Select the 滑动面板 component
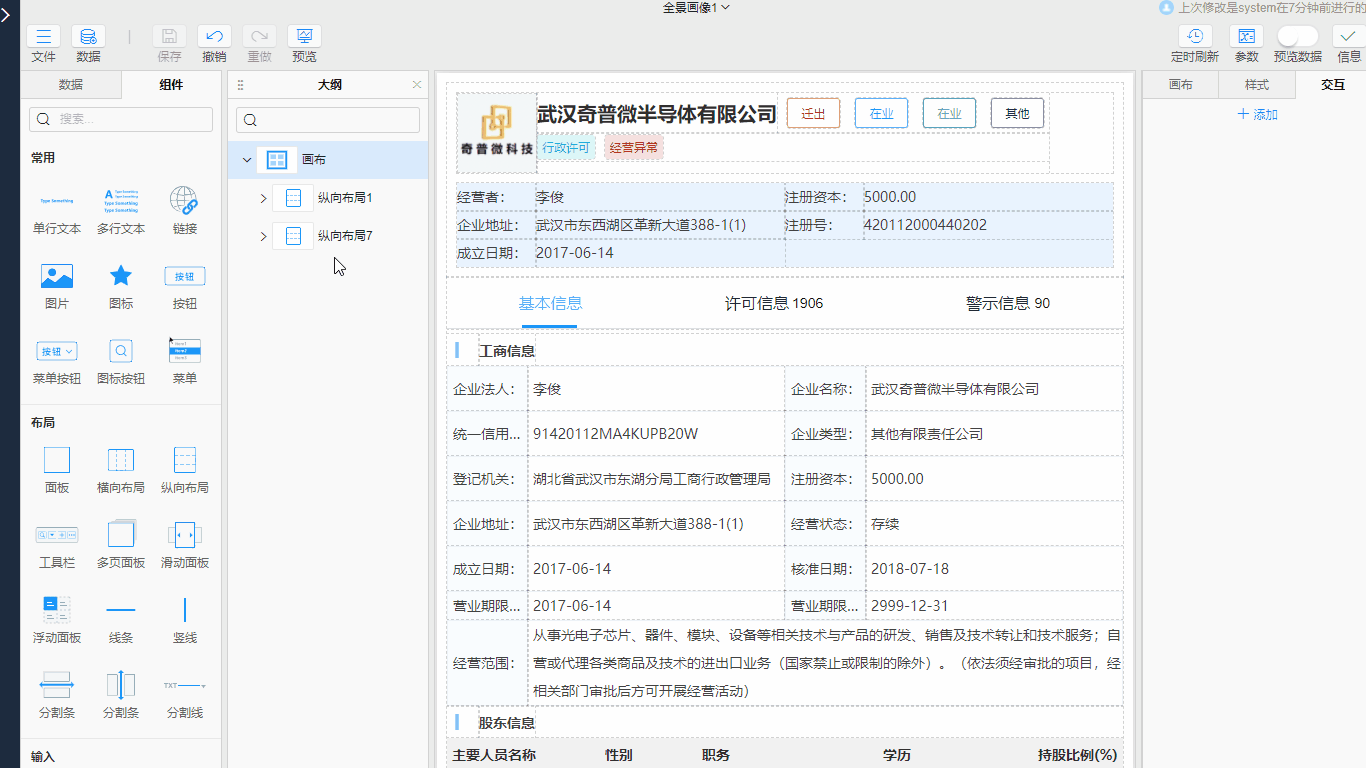Screen dimensions: 1366x768 (185, 545)
